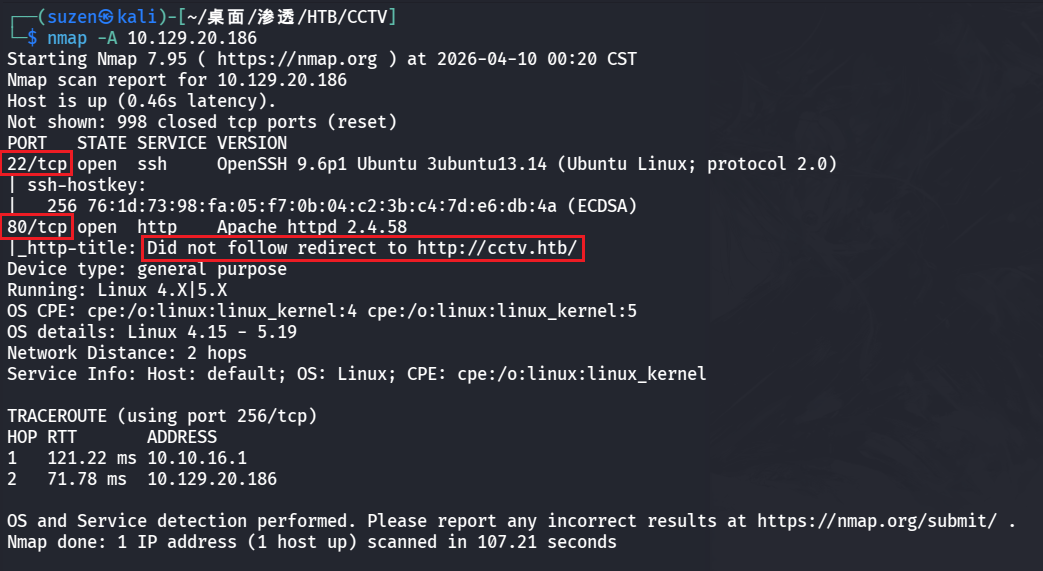Select the highlighted 80/tcp port
Image resolution: width=1043 pixels, height=571 pixels.
[x=37, y=227]
